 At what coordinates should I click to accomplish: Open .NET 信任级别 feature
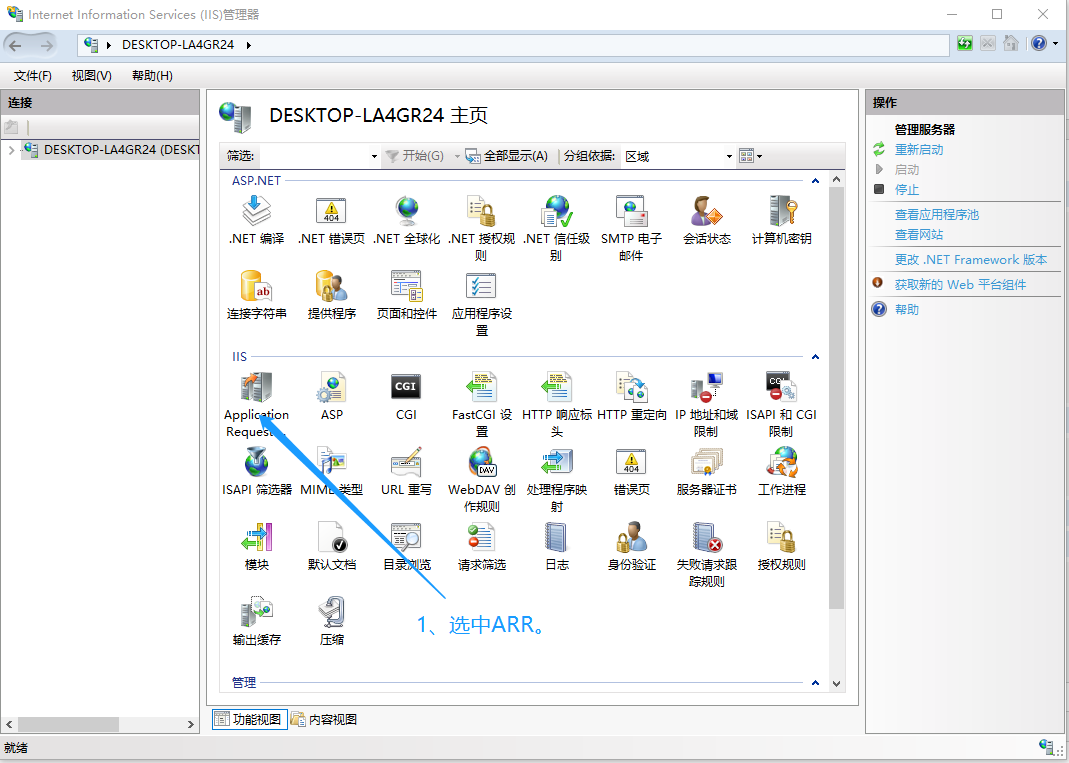coord(556,228)
